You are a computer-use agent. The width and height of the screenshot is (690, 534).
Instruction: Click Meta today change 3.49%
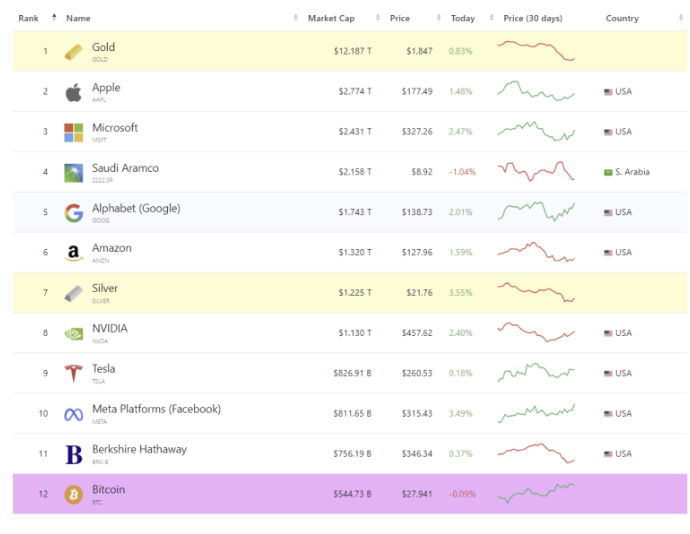[460, 414]
